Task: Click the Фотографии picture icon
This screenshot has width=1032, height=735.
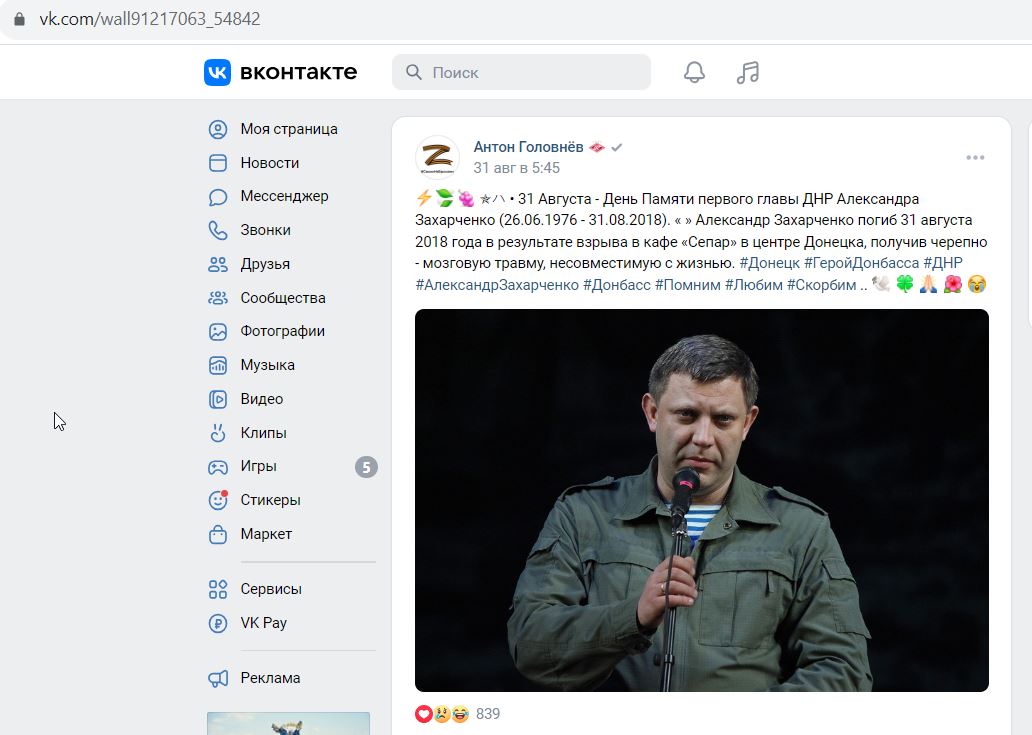Action: click(218, 332)
